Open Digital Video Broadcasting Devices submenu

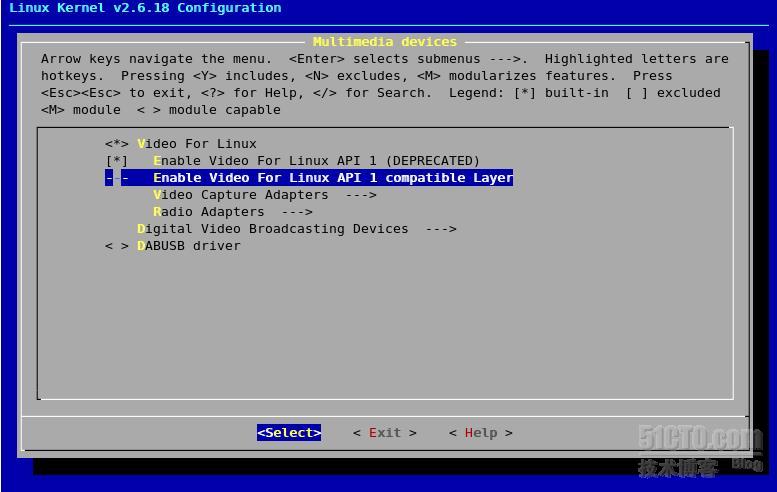(297, 229)
